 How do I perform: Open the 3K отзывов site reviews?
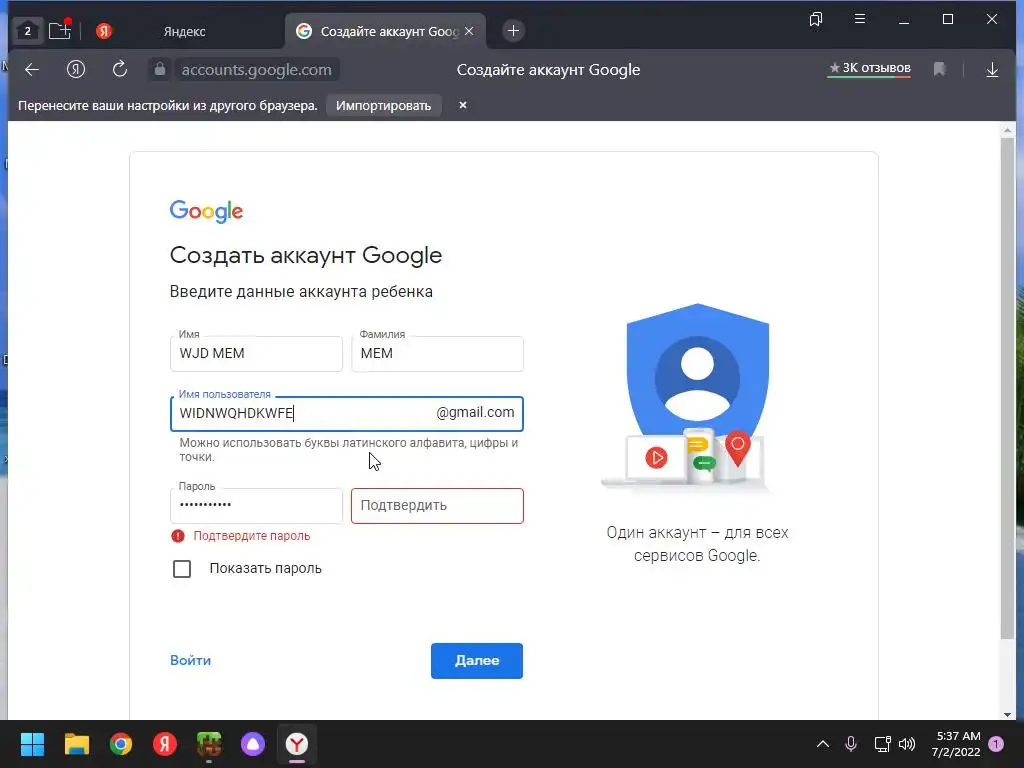coord(869,68)
